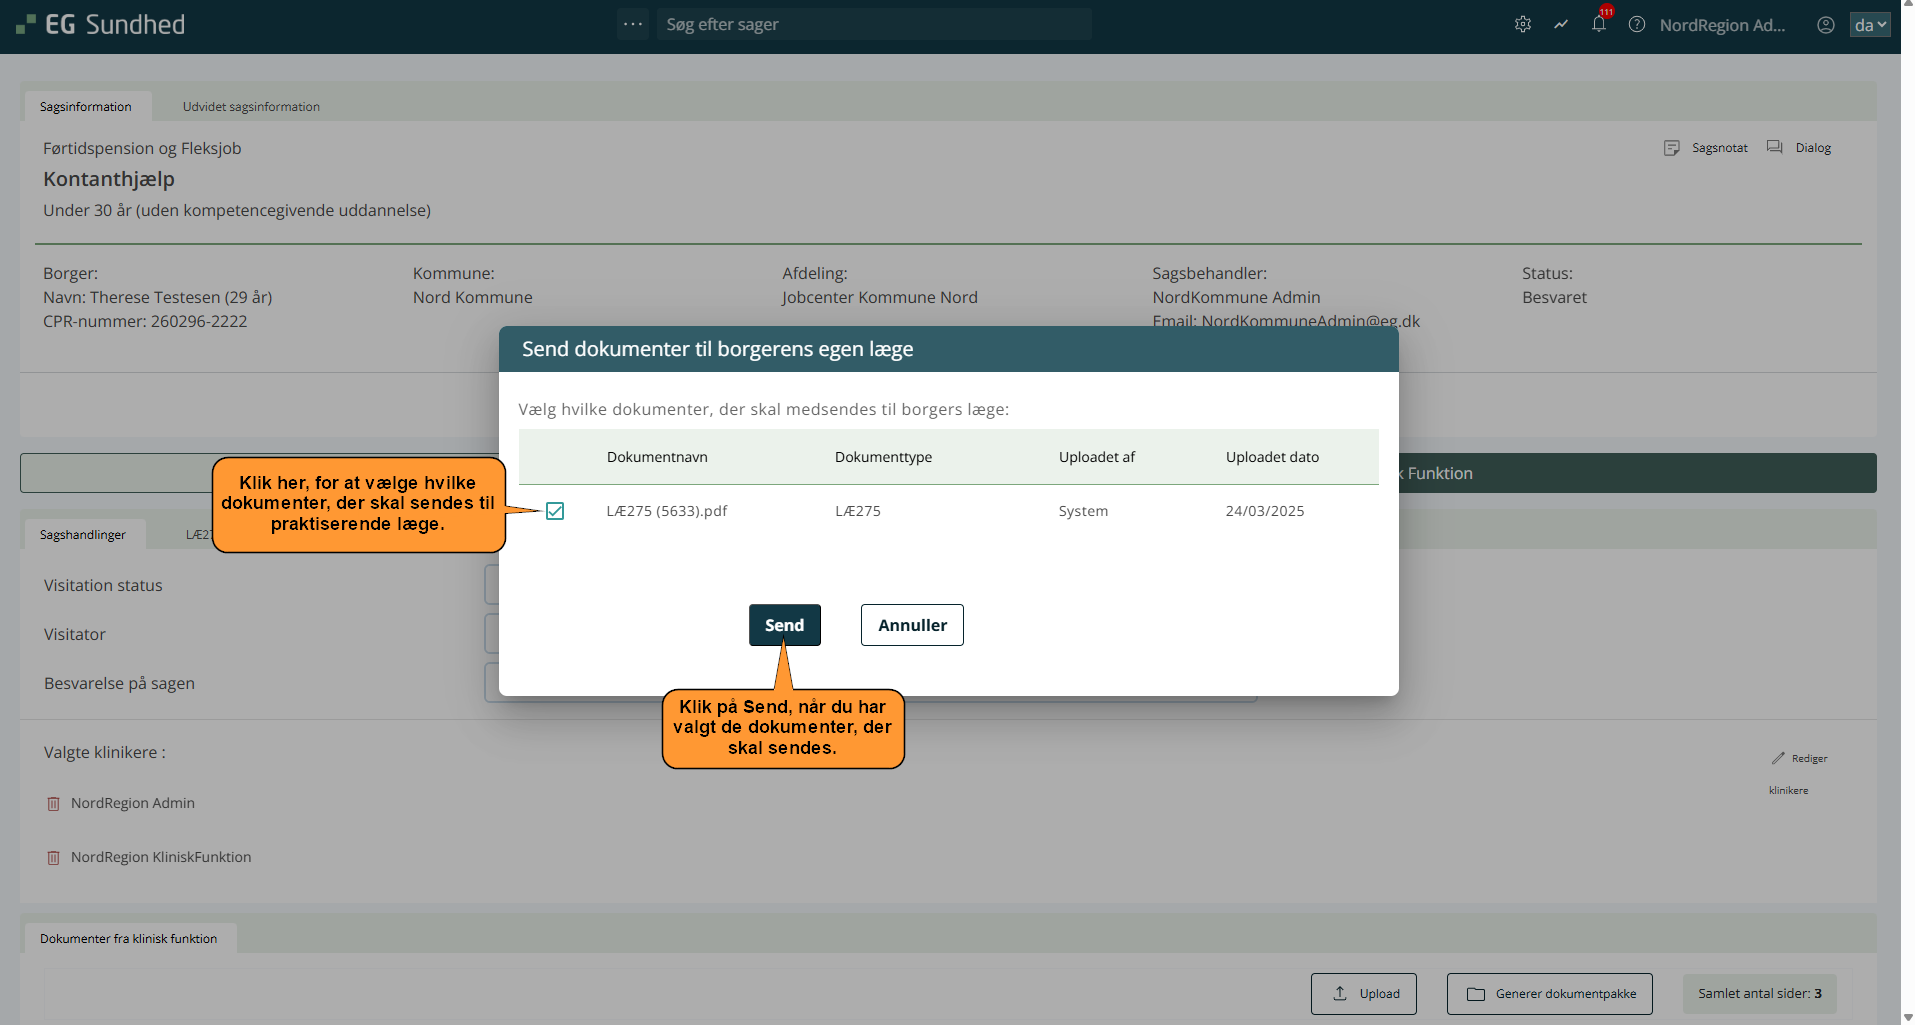Open the user profile icon
The height and width of the screenshot is (1025, 1915).
pos(1825,25)
